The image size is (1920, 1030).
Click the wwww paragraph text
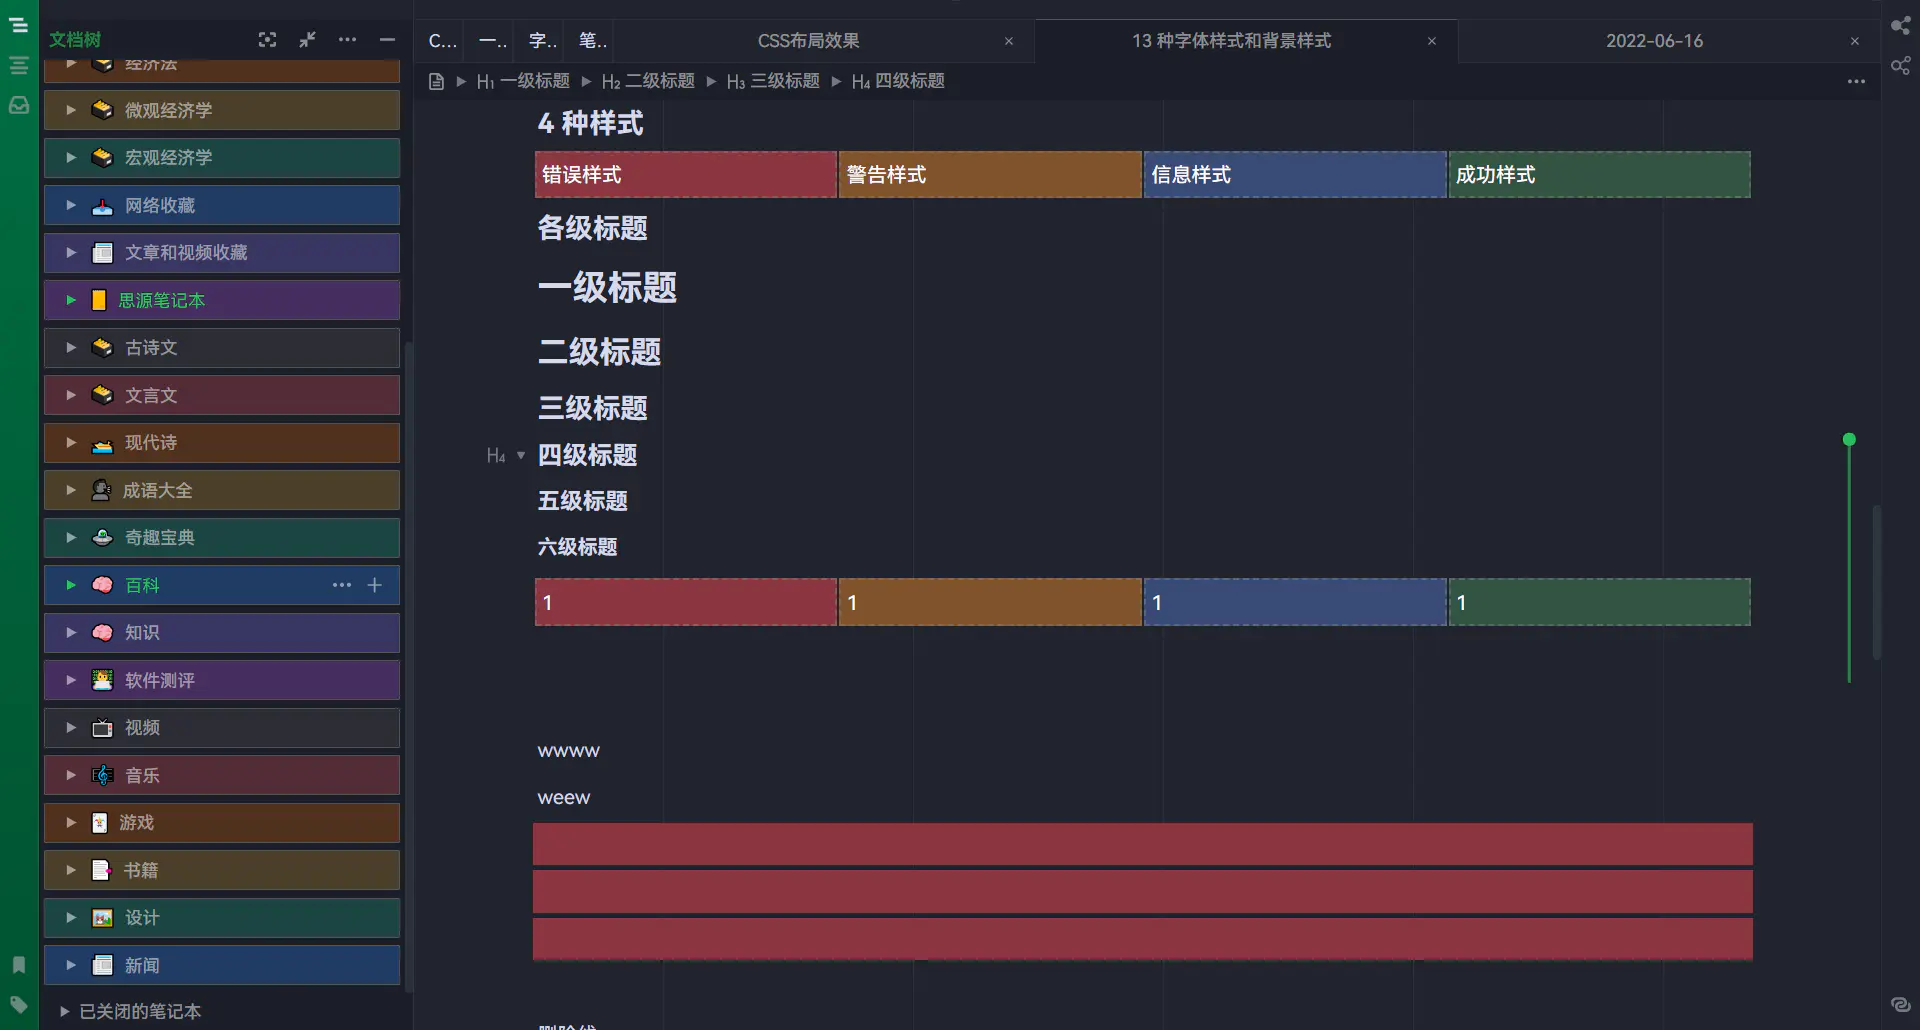[569, 751]
